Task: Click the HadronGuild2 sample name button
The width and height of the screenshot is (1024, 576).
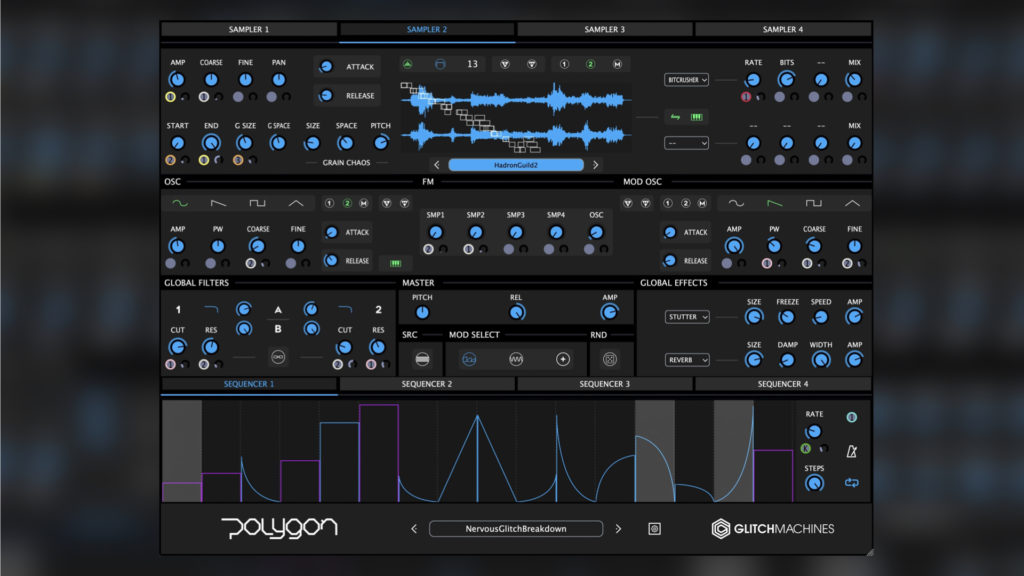Action: 516,165
